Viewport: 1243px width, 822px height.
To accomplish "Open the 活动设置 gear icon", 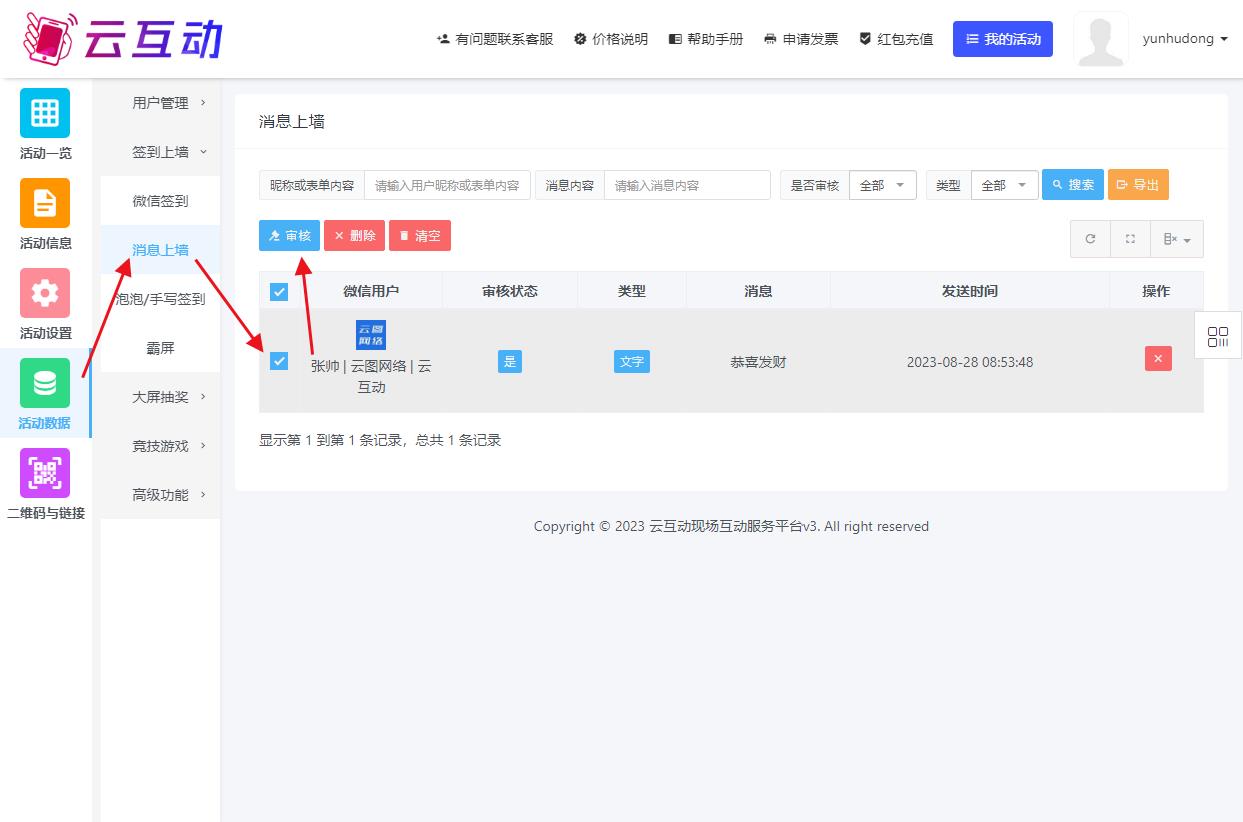I will [x=45, y=293].
